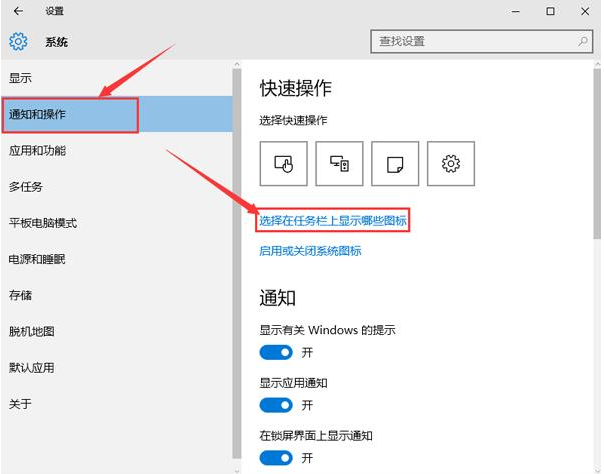
Task: Click the 启用或关闭系统图标 link
Action: [x=310, y=251]
